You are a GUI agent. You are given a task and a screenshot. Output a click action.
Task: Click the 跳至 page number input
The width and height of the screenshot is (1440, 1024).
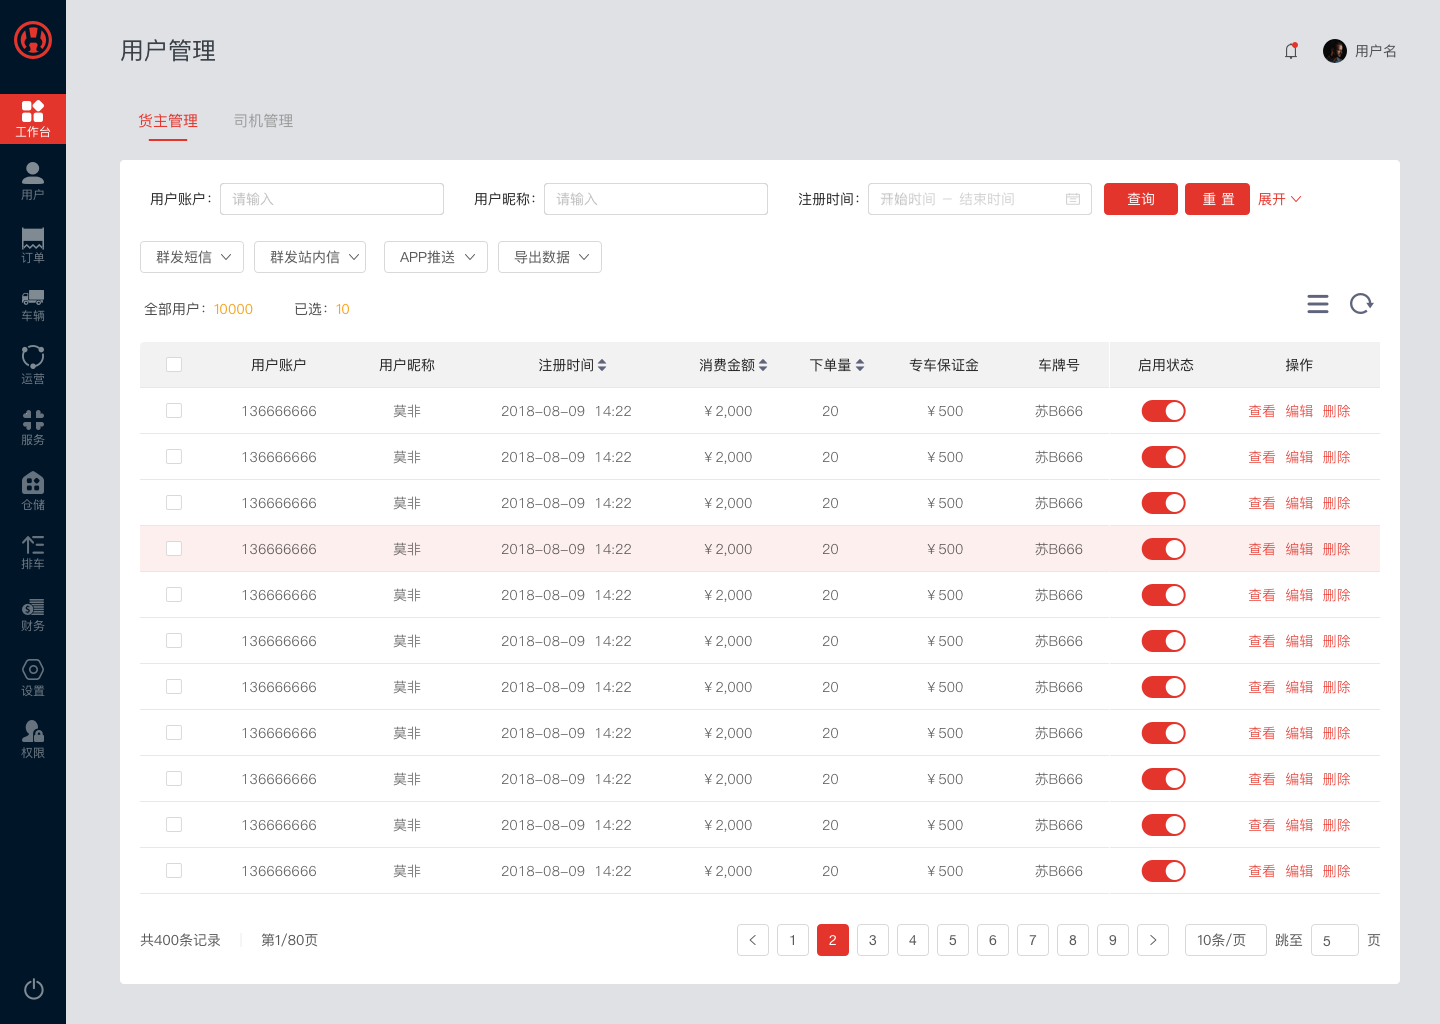(x=1335, y=940)
